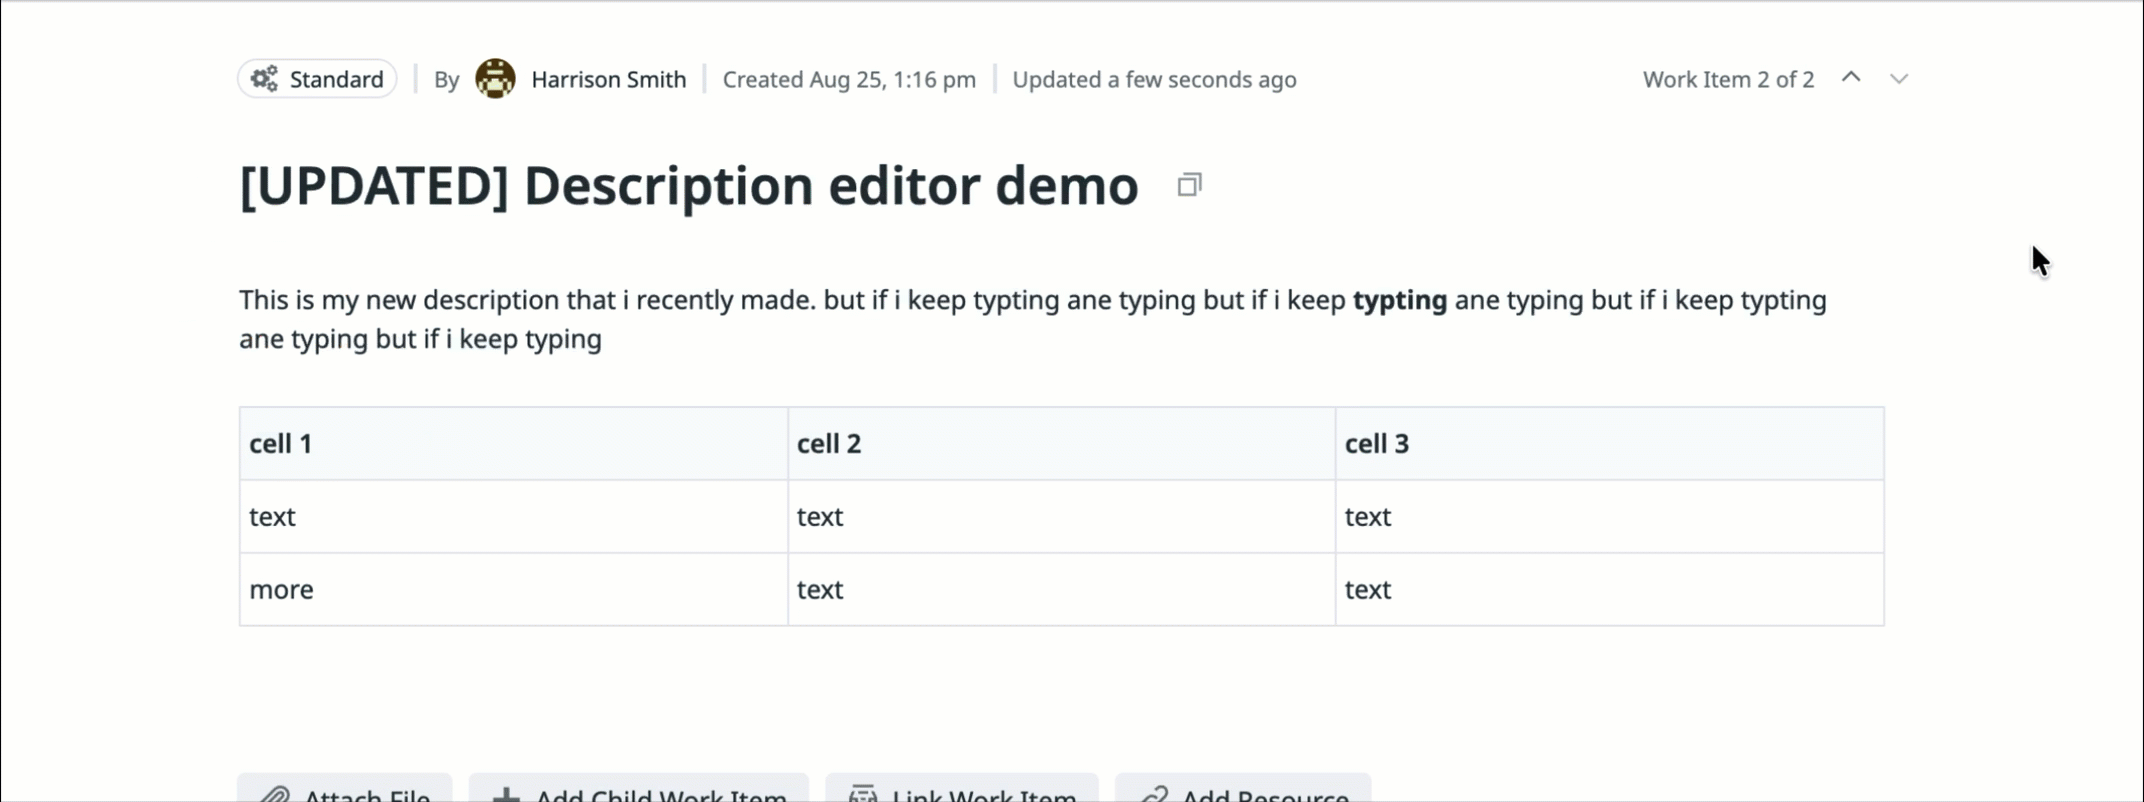Click the 'text' cell right next to 'more'
The width and height of the screenshot is (2144, 802).
point(1062,590)
